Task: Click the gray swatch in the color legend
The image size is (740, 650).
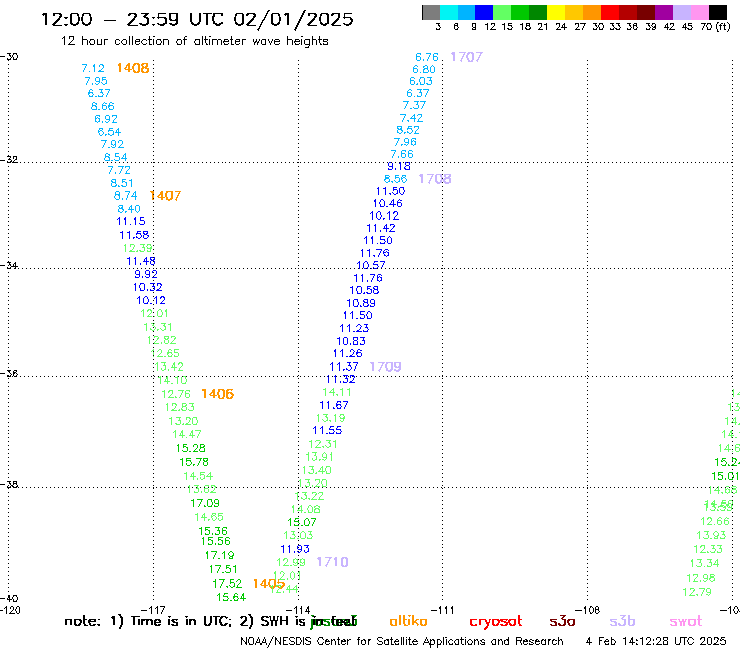Action: click(431, 12)
